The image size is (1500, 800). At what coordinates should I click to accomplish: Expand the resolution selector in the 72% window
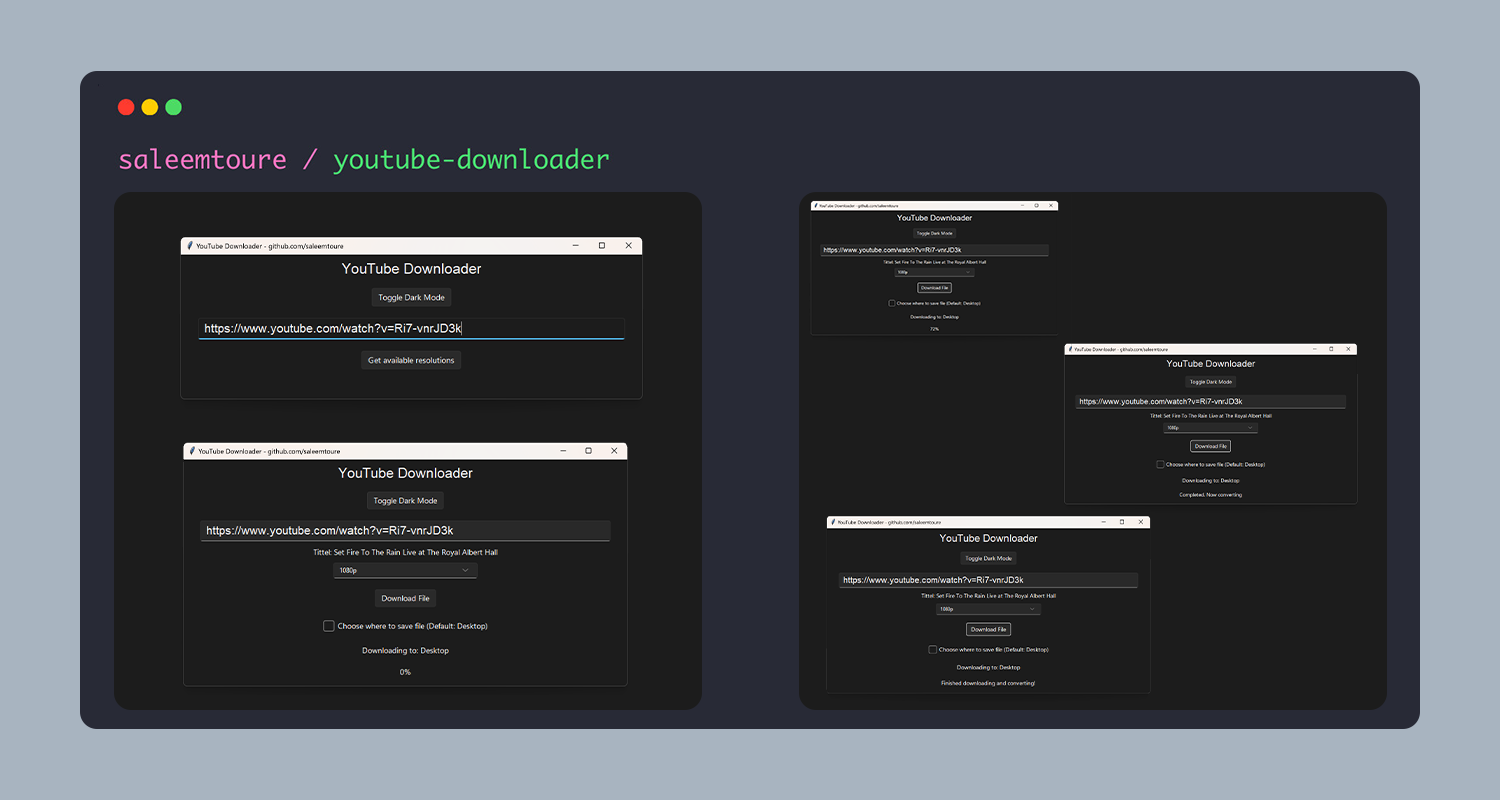pyautogui.click(x=933, y=271)
